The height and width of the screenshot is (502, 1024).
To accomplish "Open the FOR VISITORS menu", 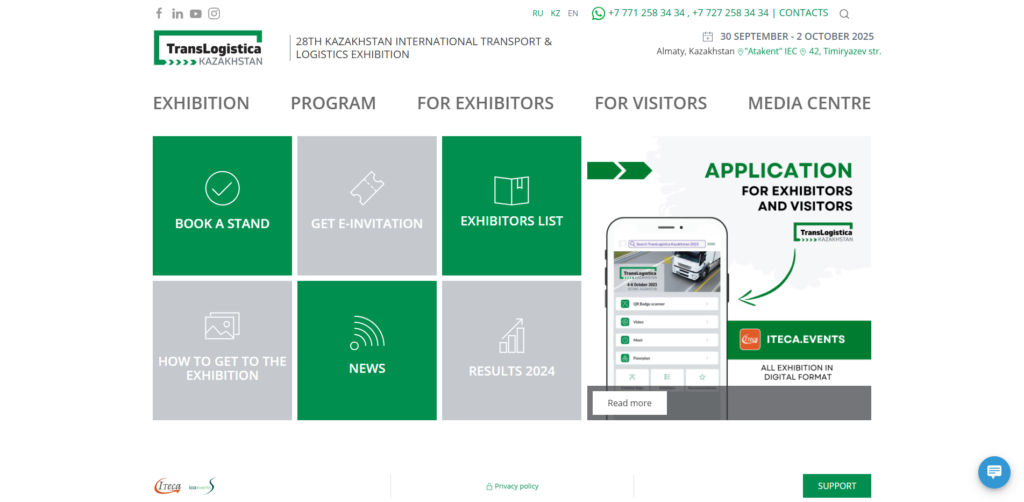I will point(650,103).
